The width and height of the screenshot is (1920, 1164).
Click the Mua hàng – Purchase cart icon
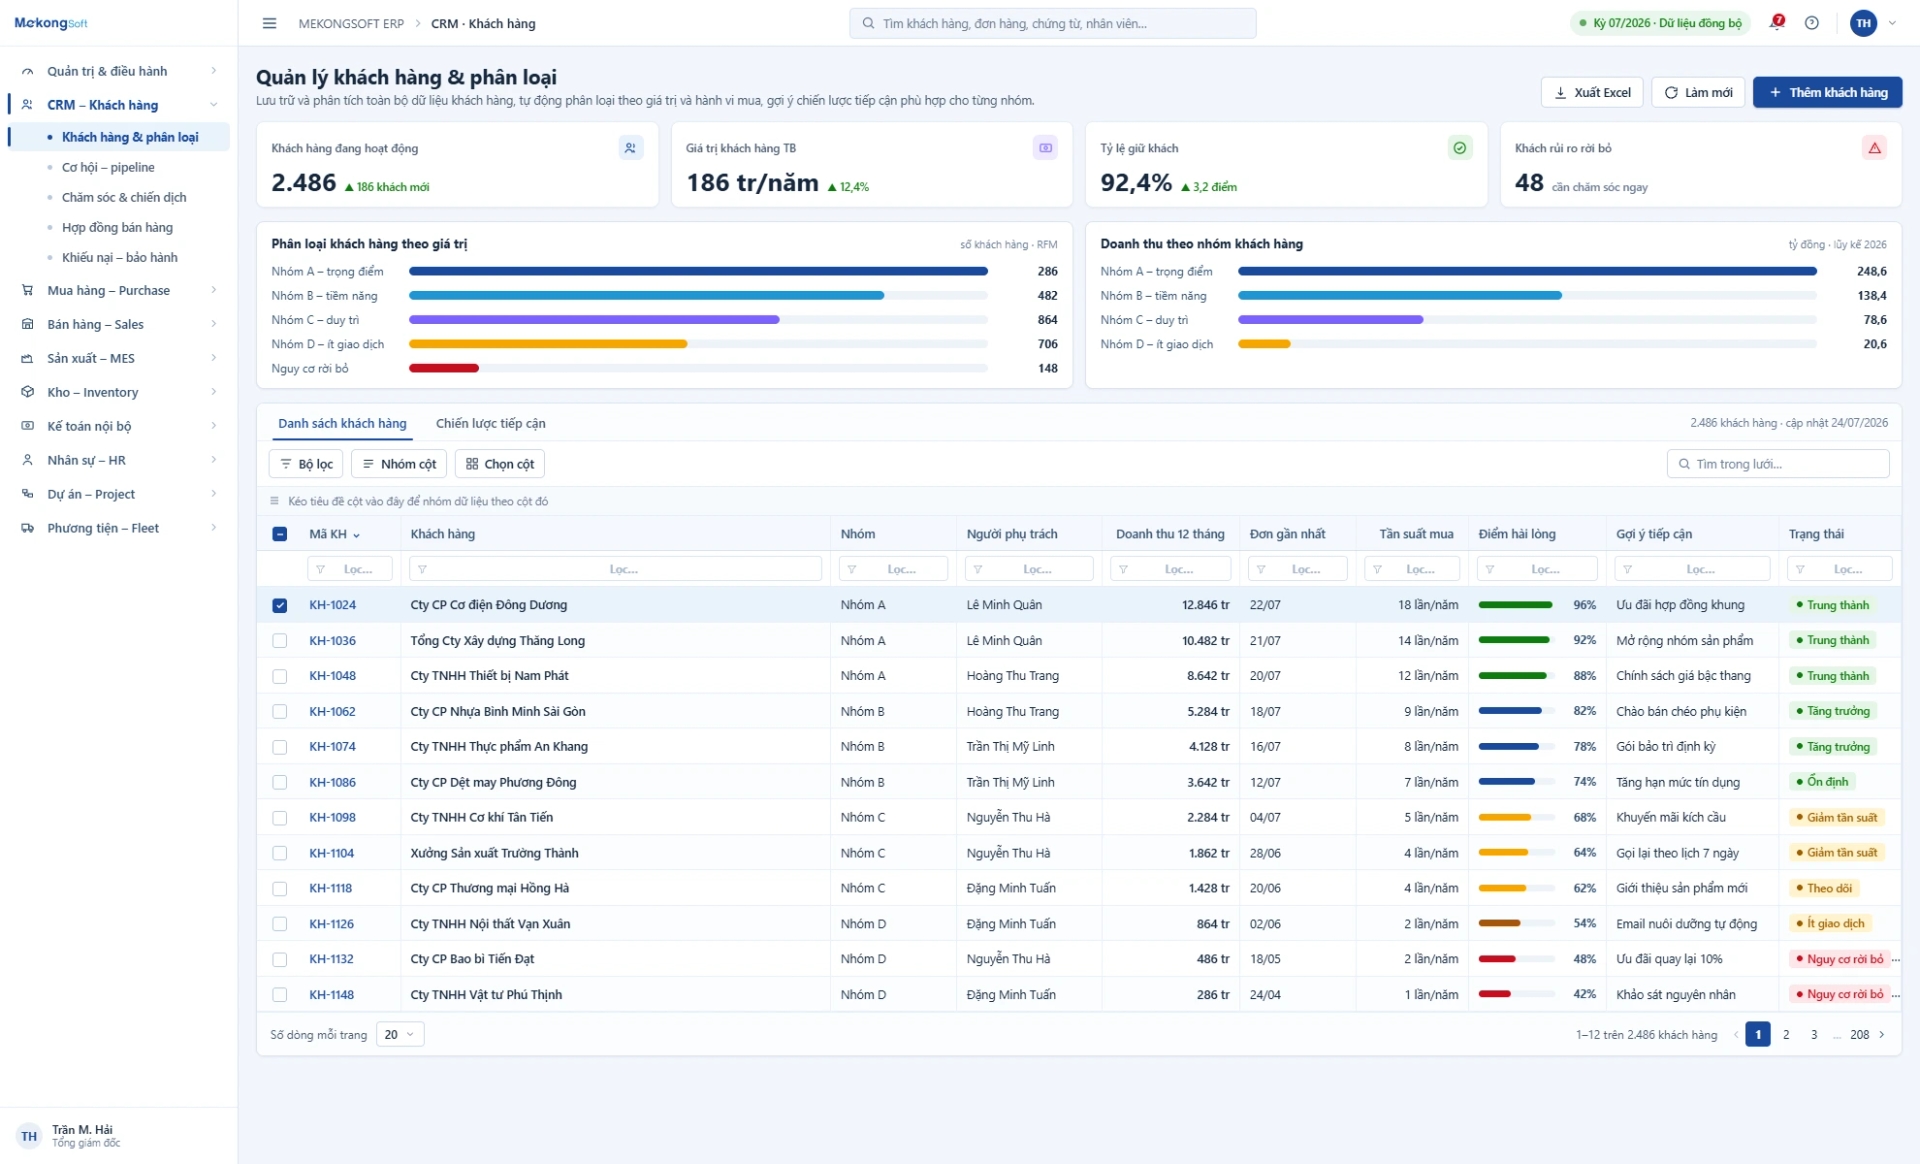(27, 290)
